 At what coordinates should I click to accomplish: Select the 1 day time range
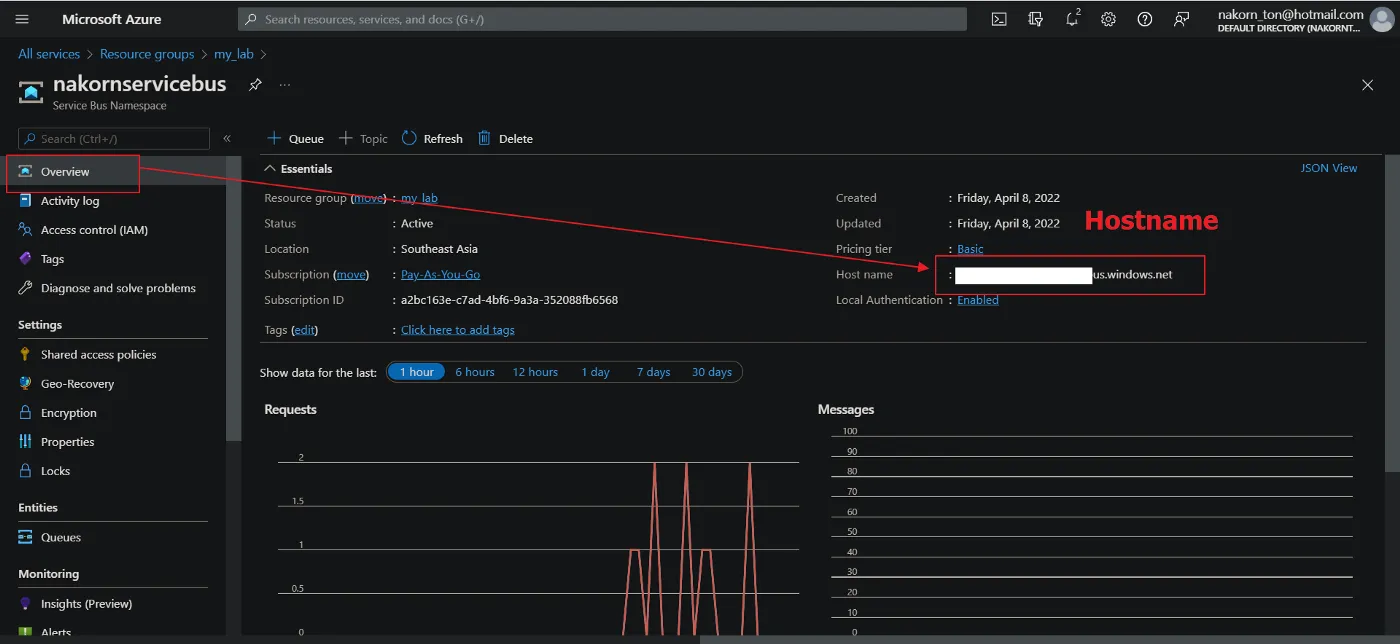point(595,372)
